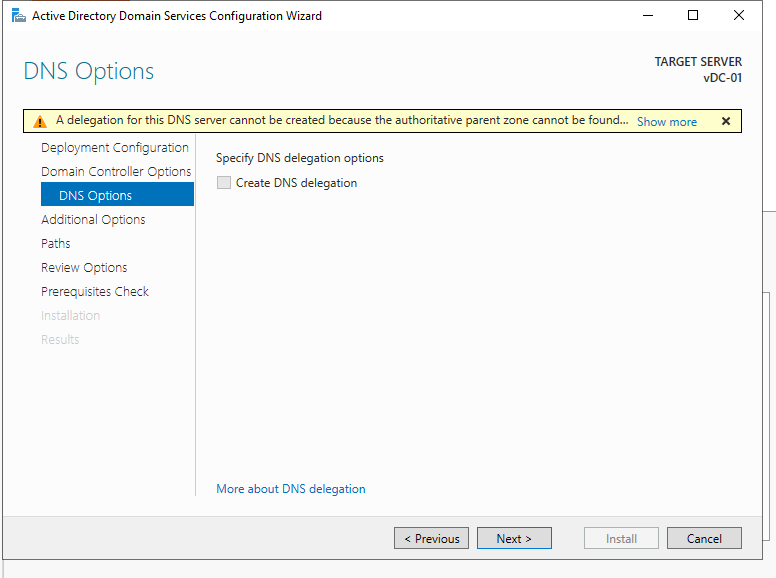Open the Review Options step
The height and width of the screenshot is (578, 776).
[x=84, y=267]
